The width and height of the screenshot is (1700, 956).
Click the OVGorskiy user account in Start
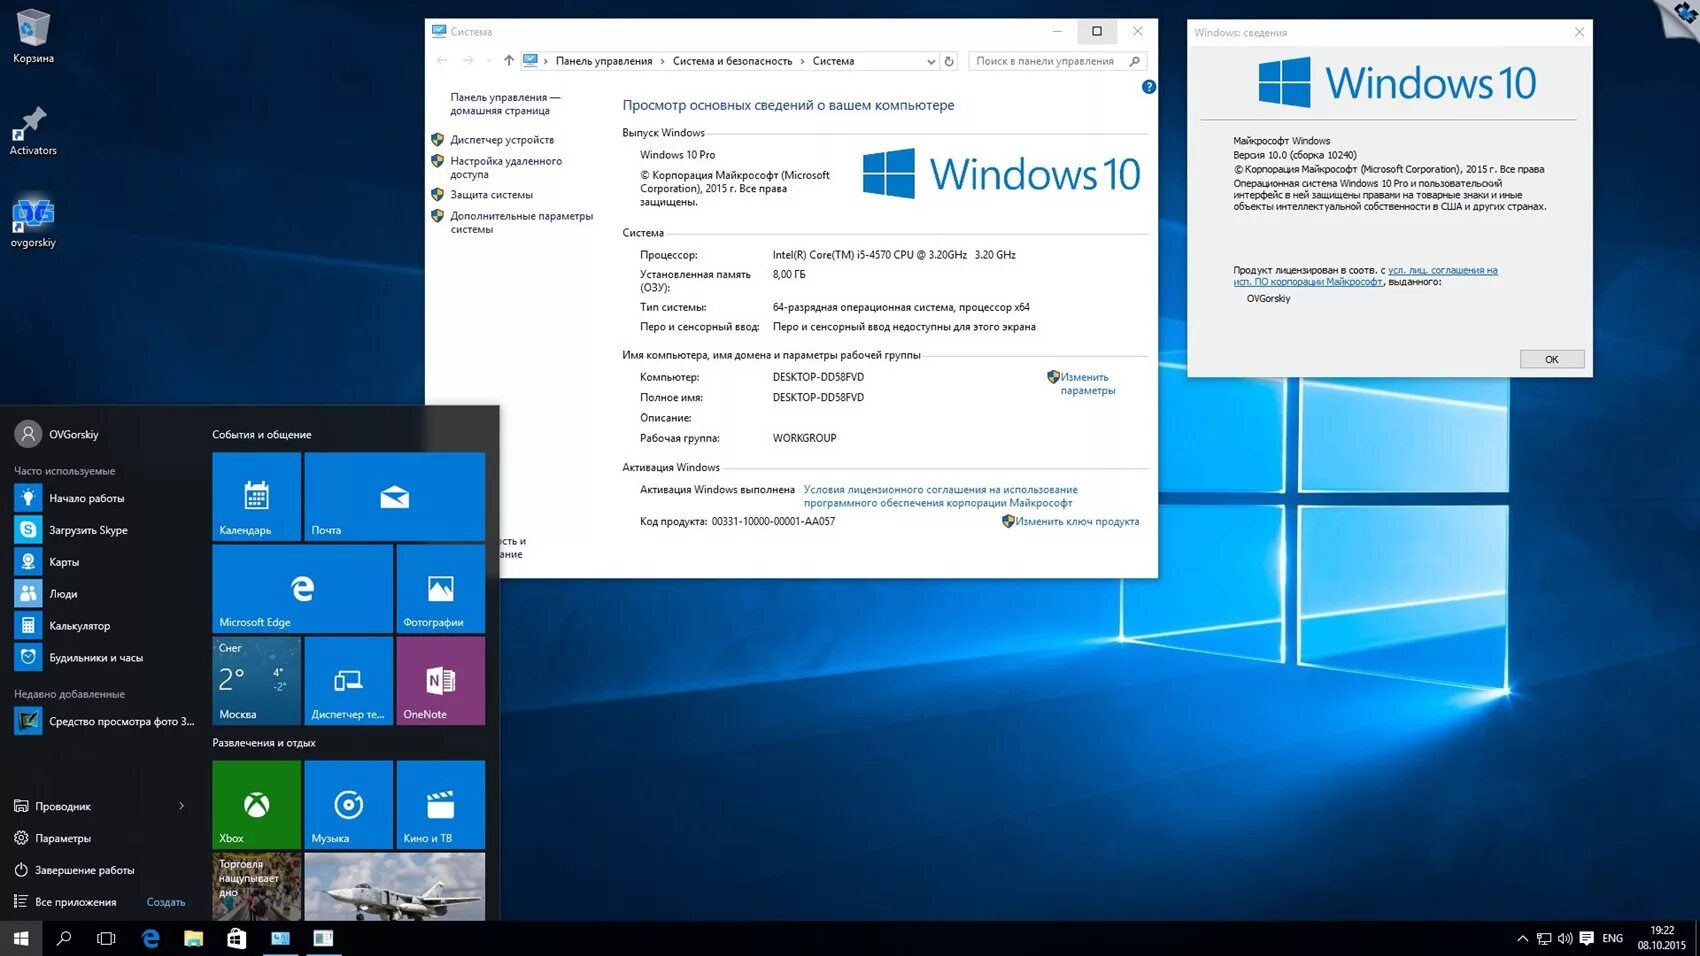click(57, 434)
